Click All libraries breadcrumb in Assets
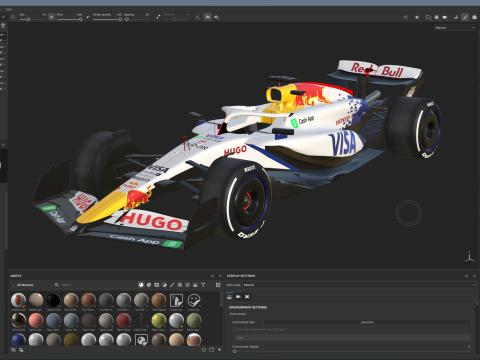480x360 pixels. [x=25, y=285]
